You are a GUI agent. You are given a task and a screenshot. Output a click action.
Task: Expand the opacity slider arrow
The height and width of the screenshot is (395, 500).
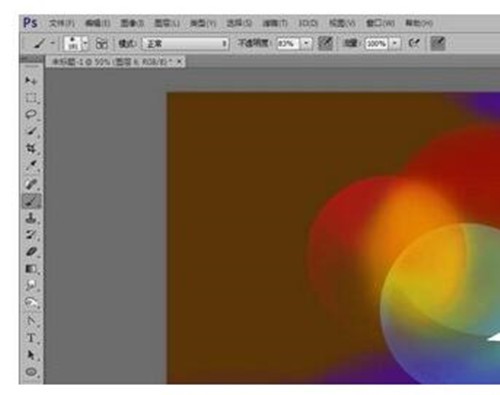(306, 43)
